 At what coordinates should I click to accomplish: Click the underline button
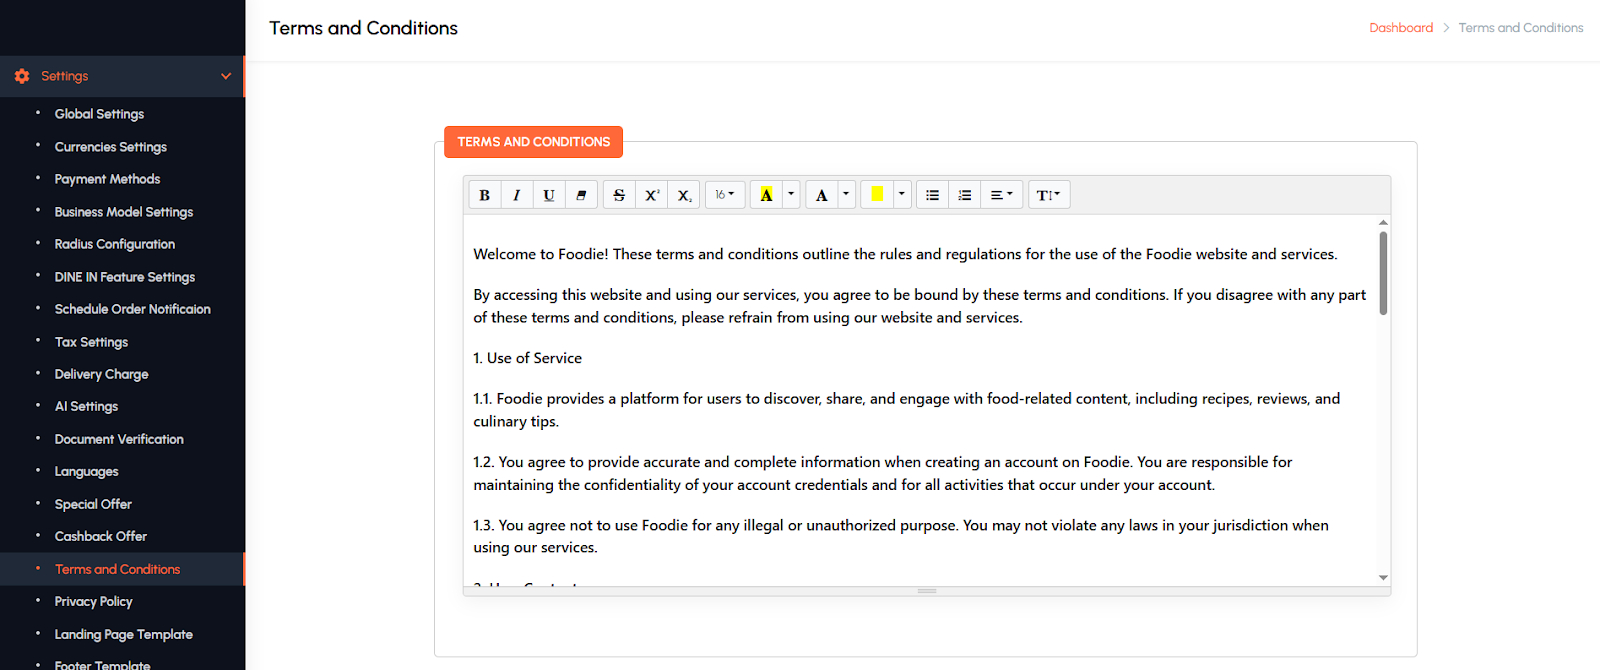[x=549, y=195]
